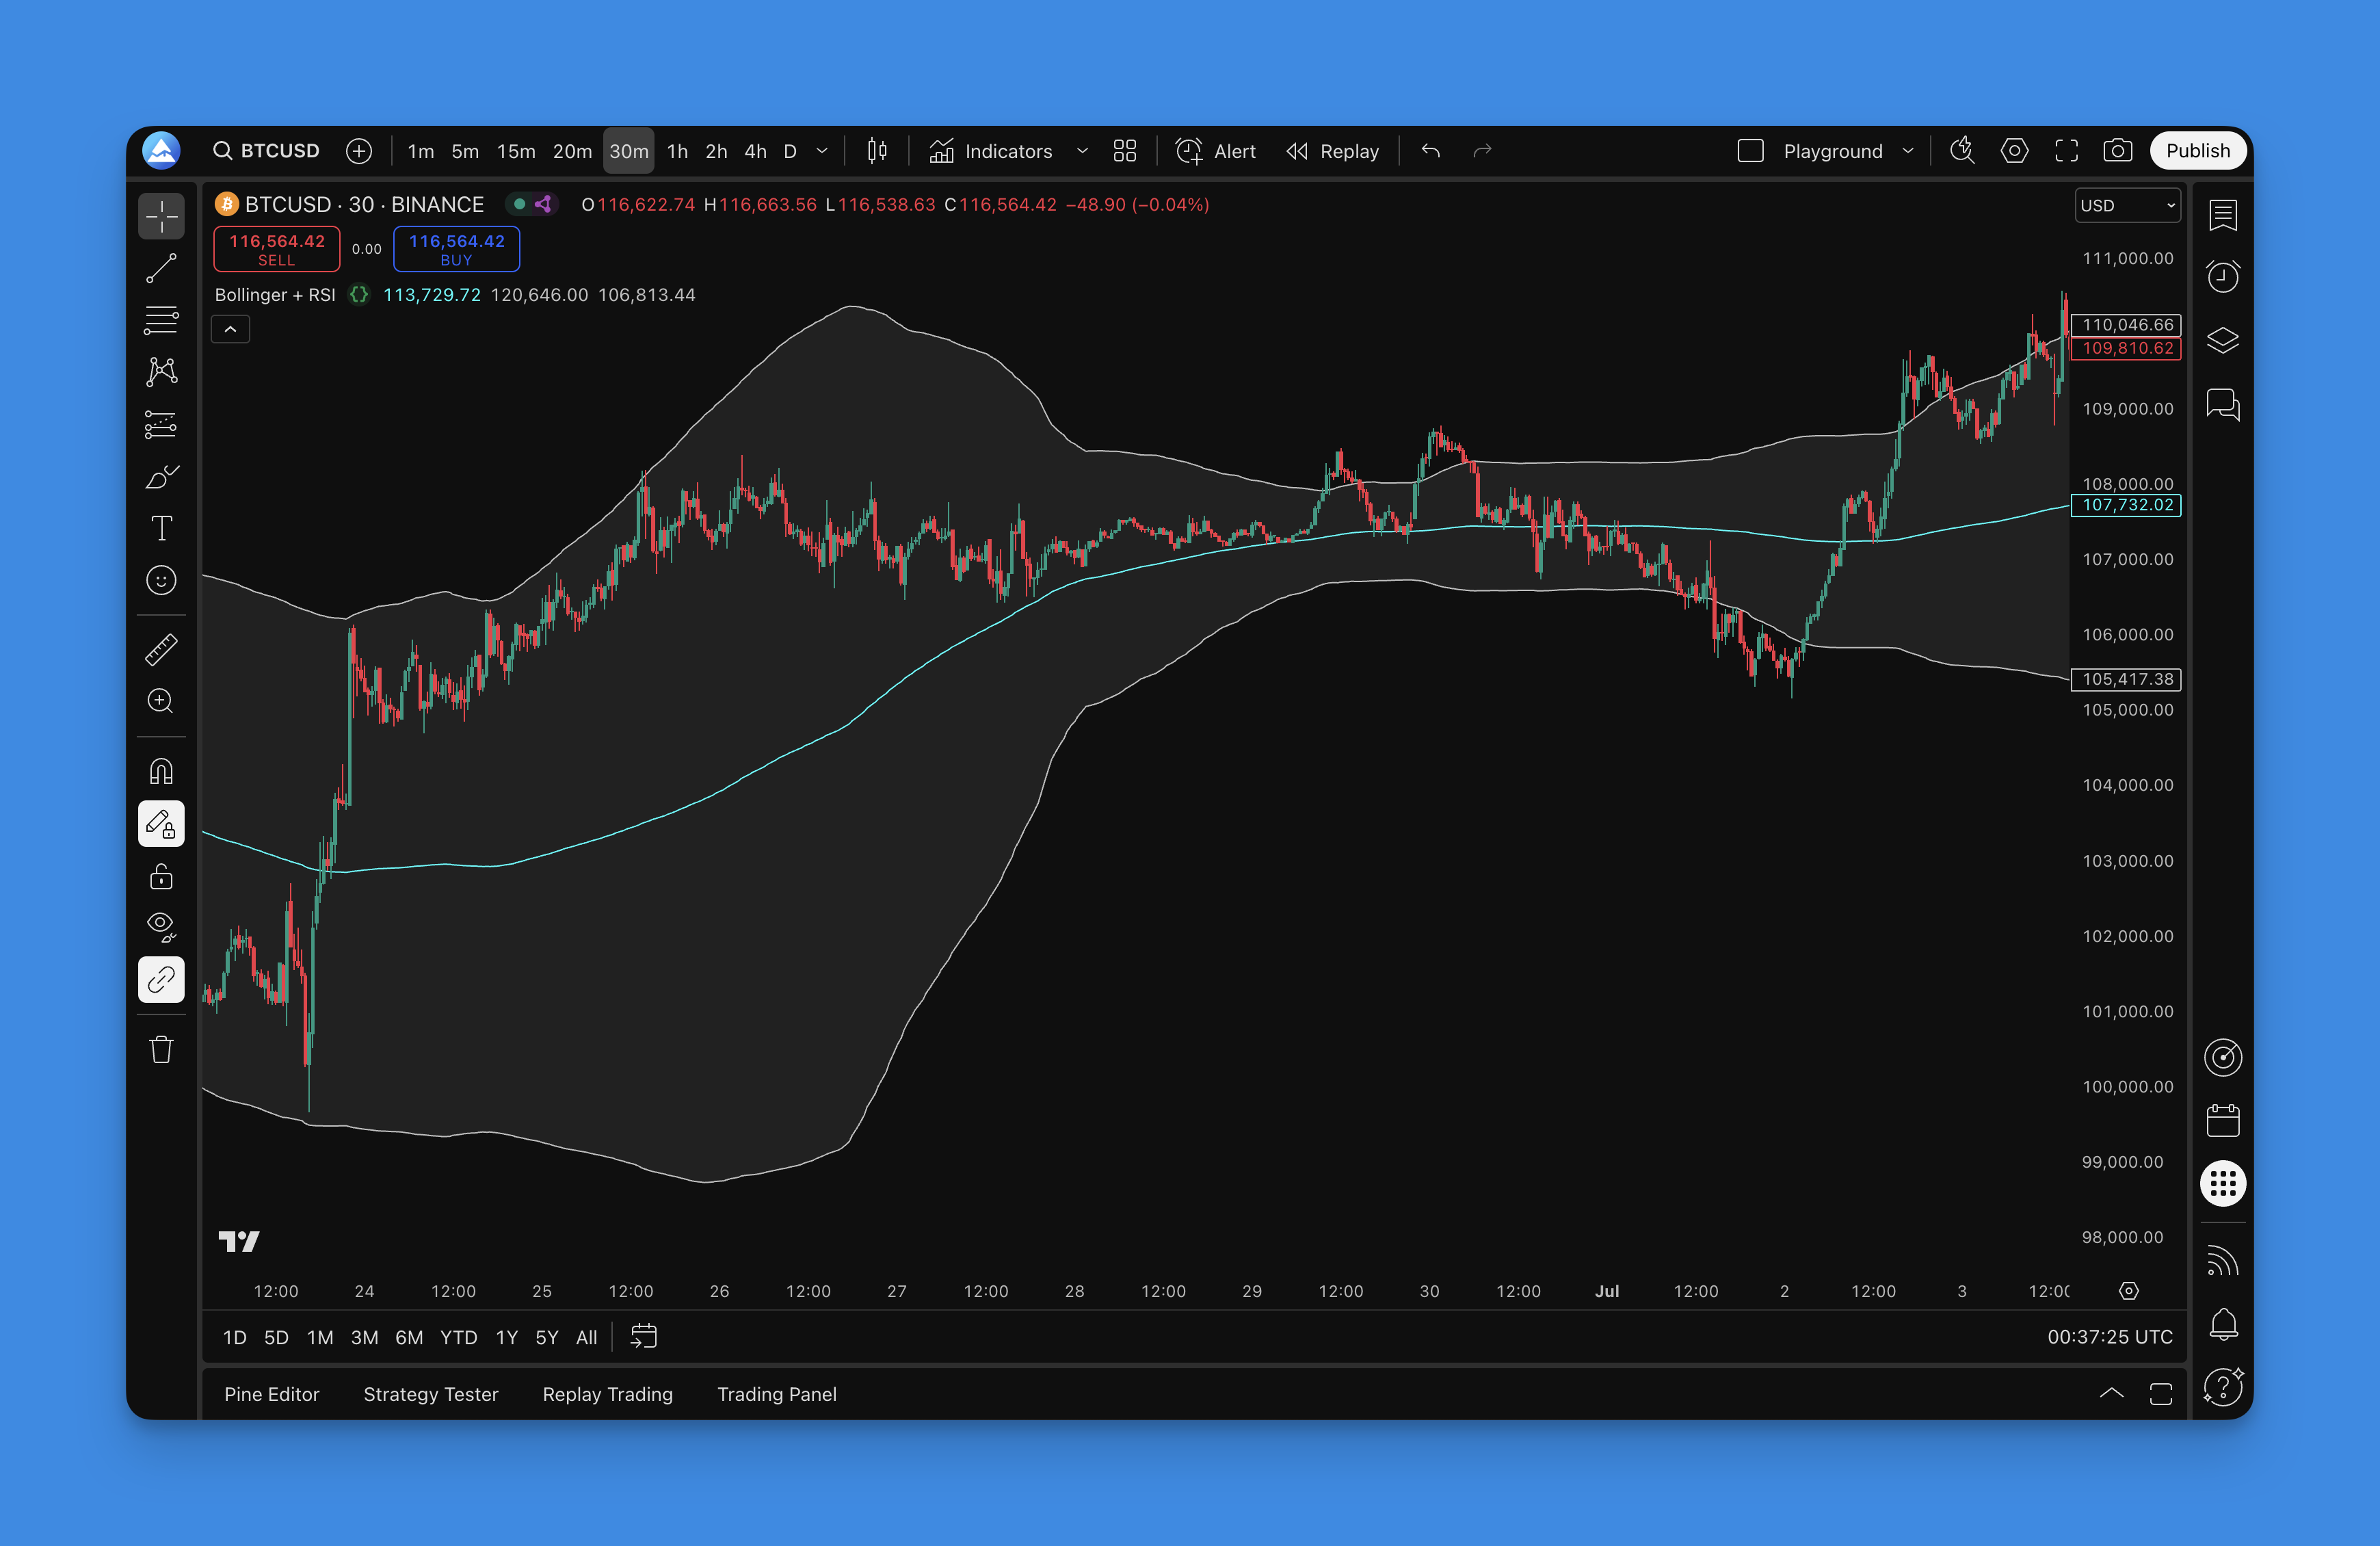Open the alerts clock panel
The height and width of the screenshot is (1546, 2380).
(x=2223, y=277)
